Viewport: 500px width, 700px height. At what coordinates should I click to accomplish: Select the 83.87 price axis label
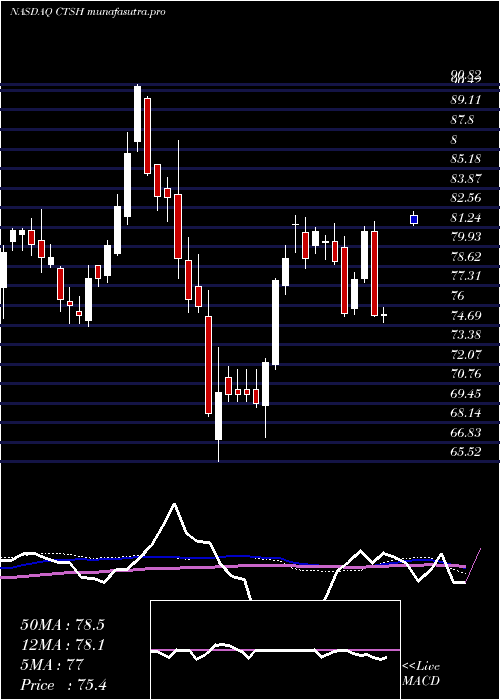click(x=466, y=179)
